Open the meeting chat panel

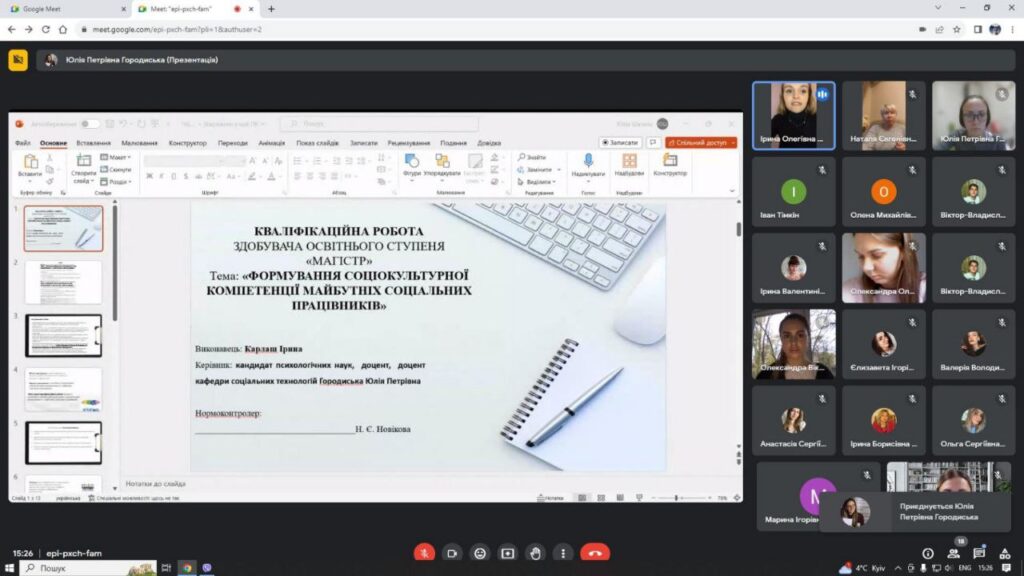pos(979,553)
